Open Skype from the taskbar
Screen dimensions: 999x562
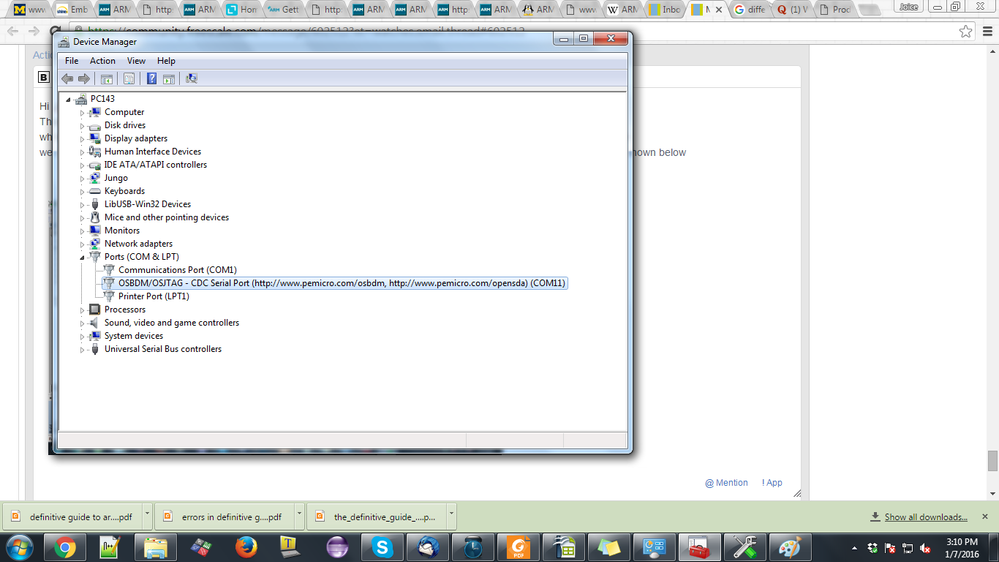coord(382,547)
